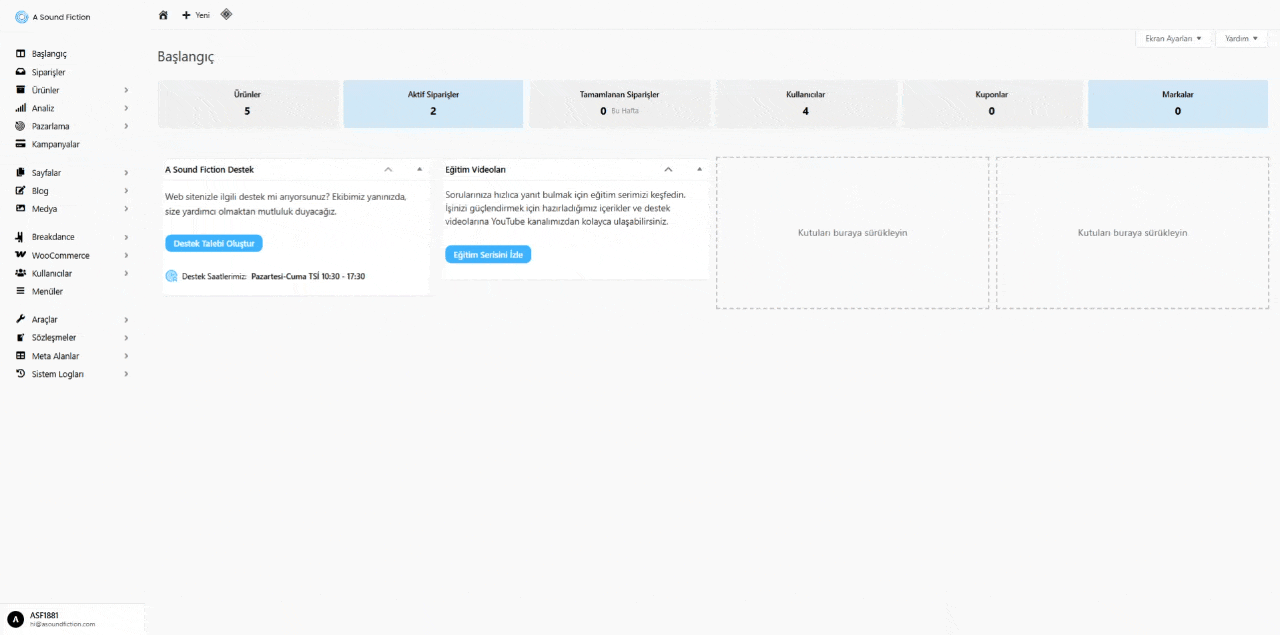Viewport: 1280px width, 635px height.
Task: Open the Menüler sidebar item
Action: pyautogui.click(x=47, y=291)
